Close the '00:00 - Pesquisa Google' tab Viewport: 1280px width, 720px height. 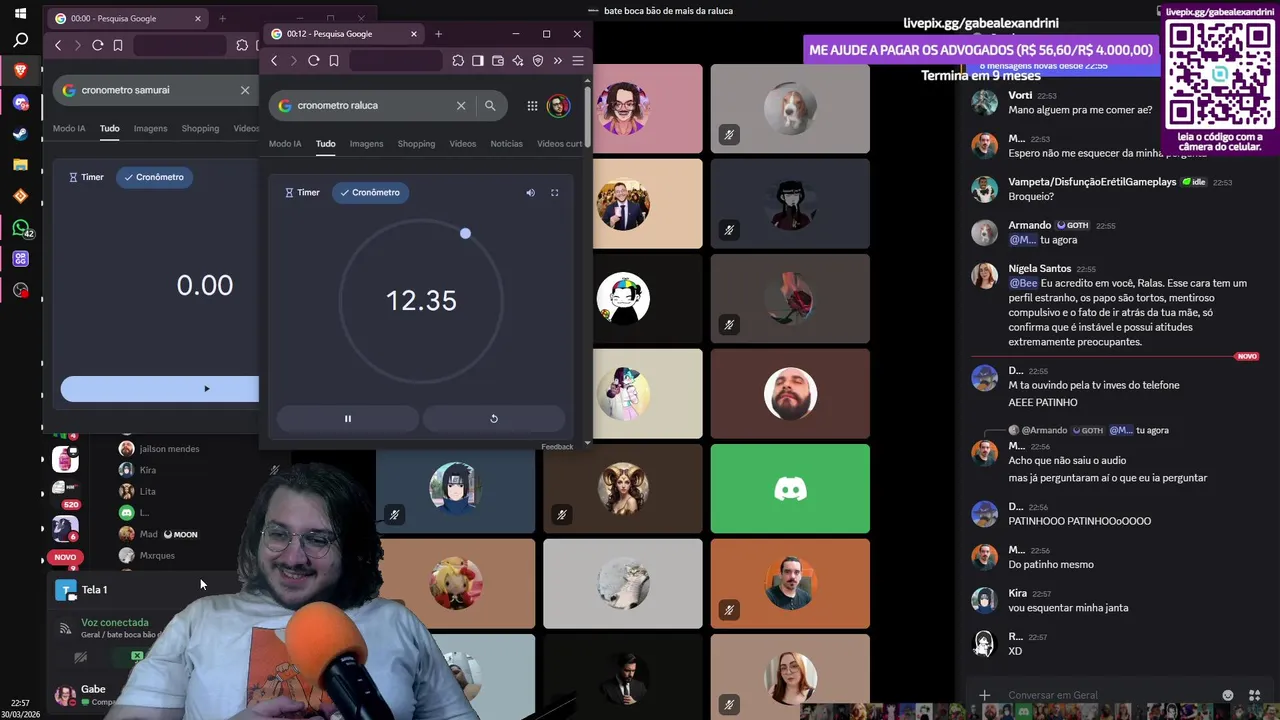(x=198, y=19)
